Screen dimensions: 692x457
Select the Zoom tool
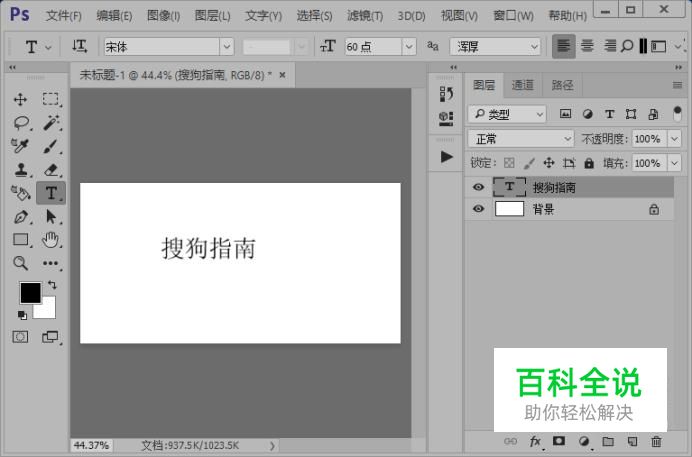click(x=20, y=263)
